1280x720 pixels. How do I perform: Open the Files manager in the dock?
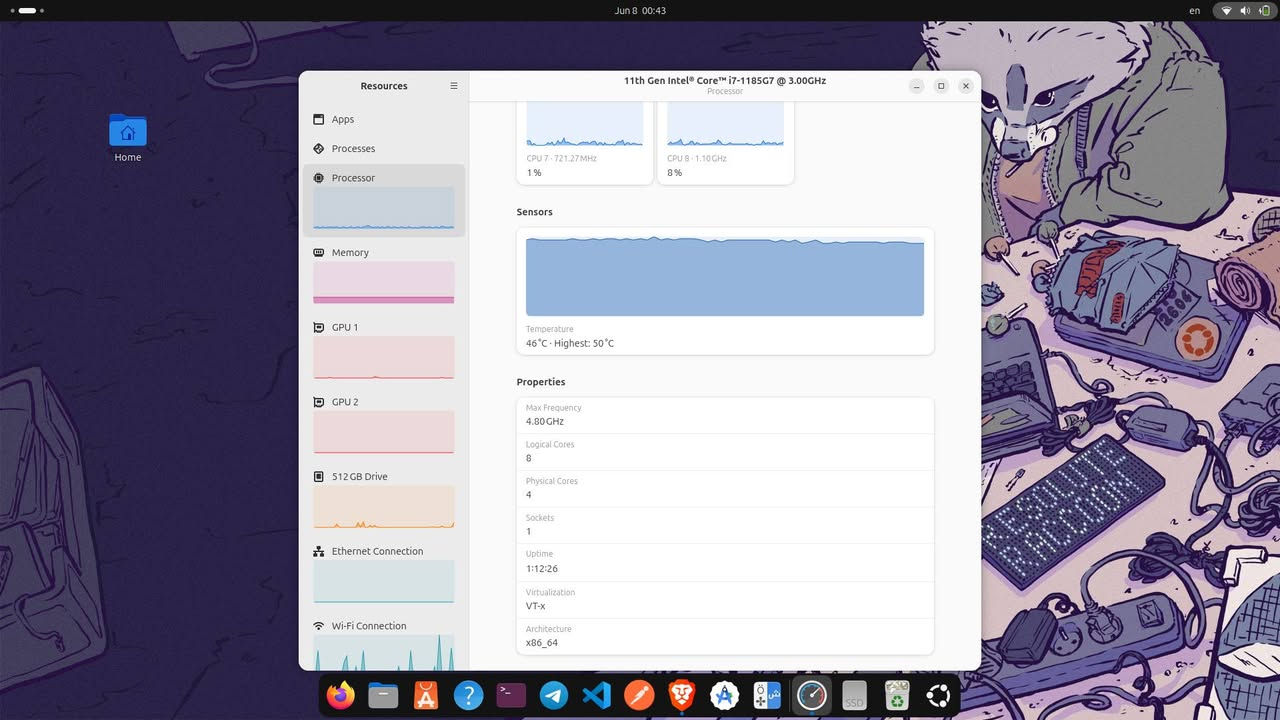(383, 695)
